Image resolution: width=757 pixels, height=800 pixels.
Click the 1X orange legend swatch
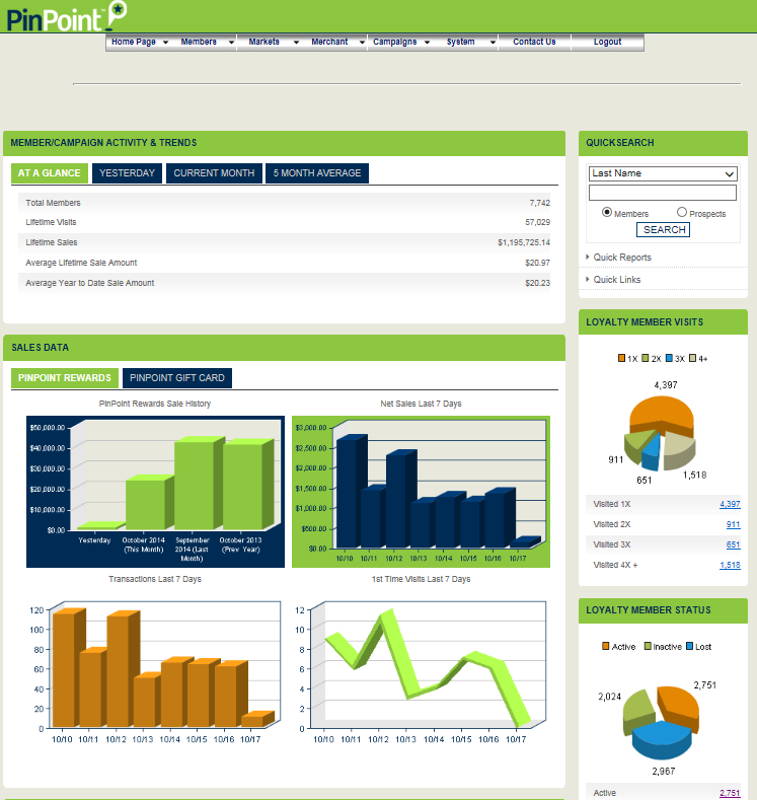coord(621,358)
